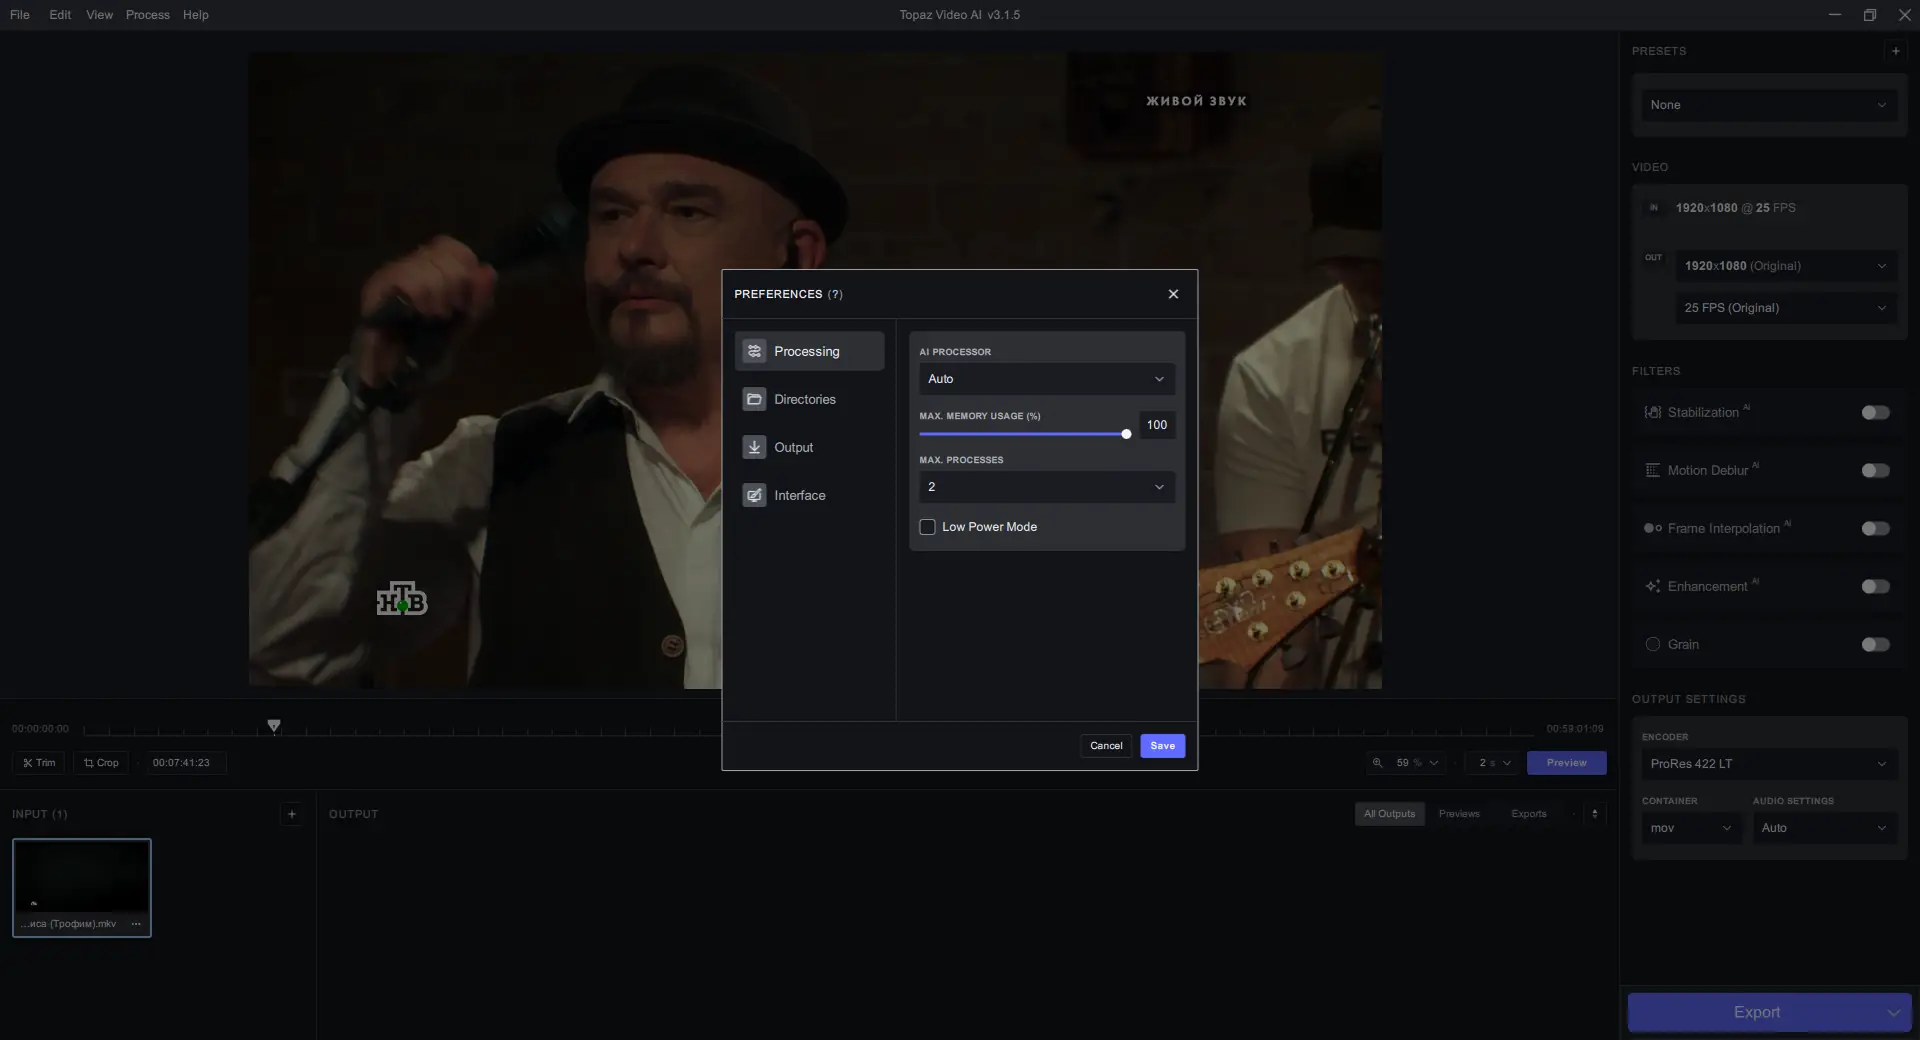Click the timeline playhead marker

(x=274, y=725)
